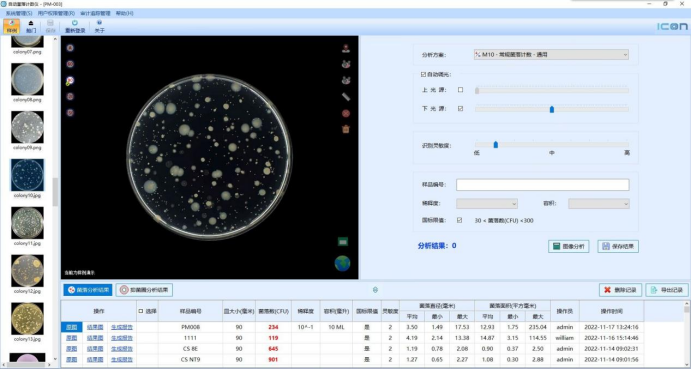Switch to the 菌落分析结果 tab
This screenshot has height=369, width=692.
(88, 290)
